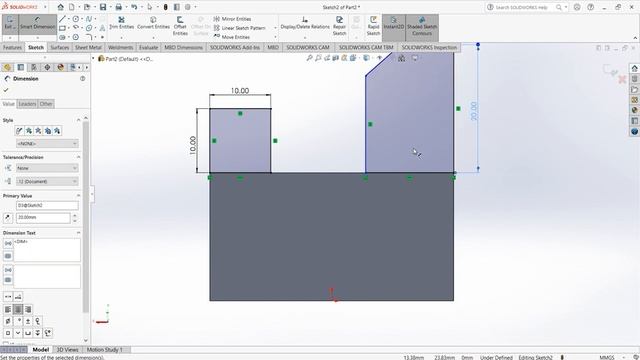640x360 pixels.
Task: Open the Dimension panel help icon
Action: point(83,78)
